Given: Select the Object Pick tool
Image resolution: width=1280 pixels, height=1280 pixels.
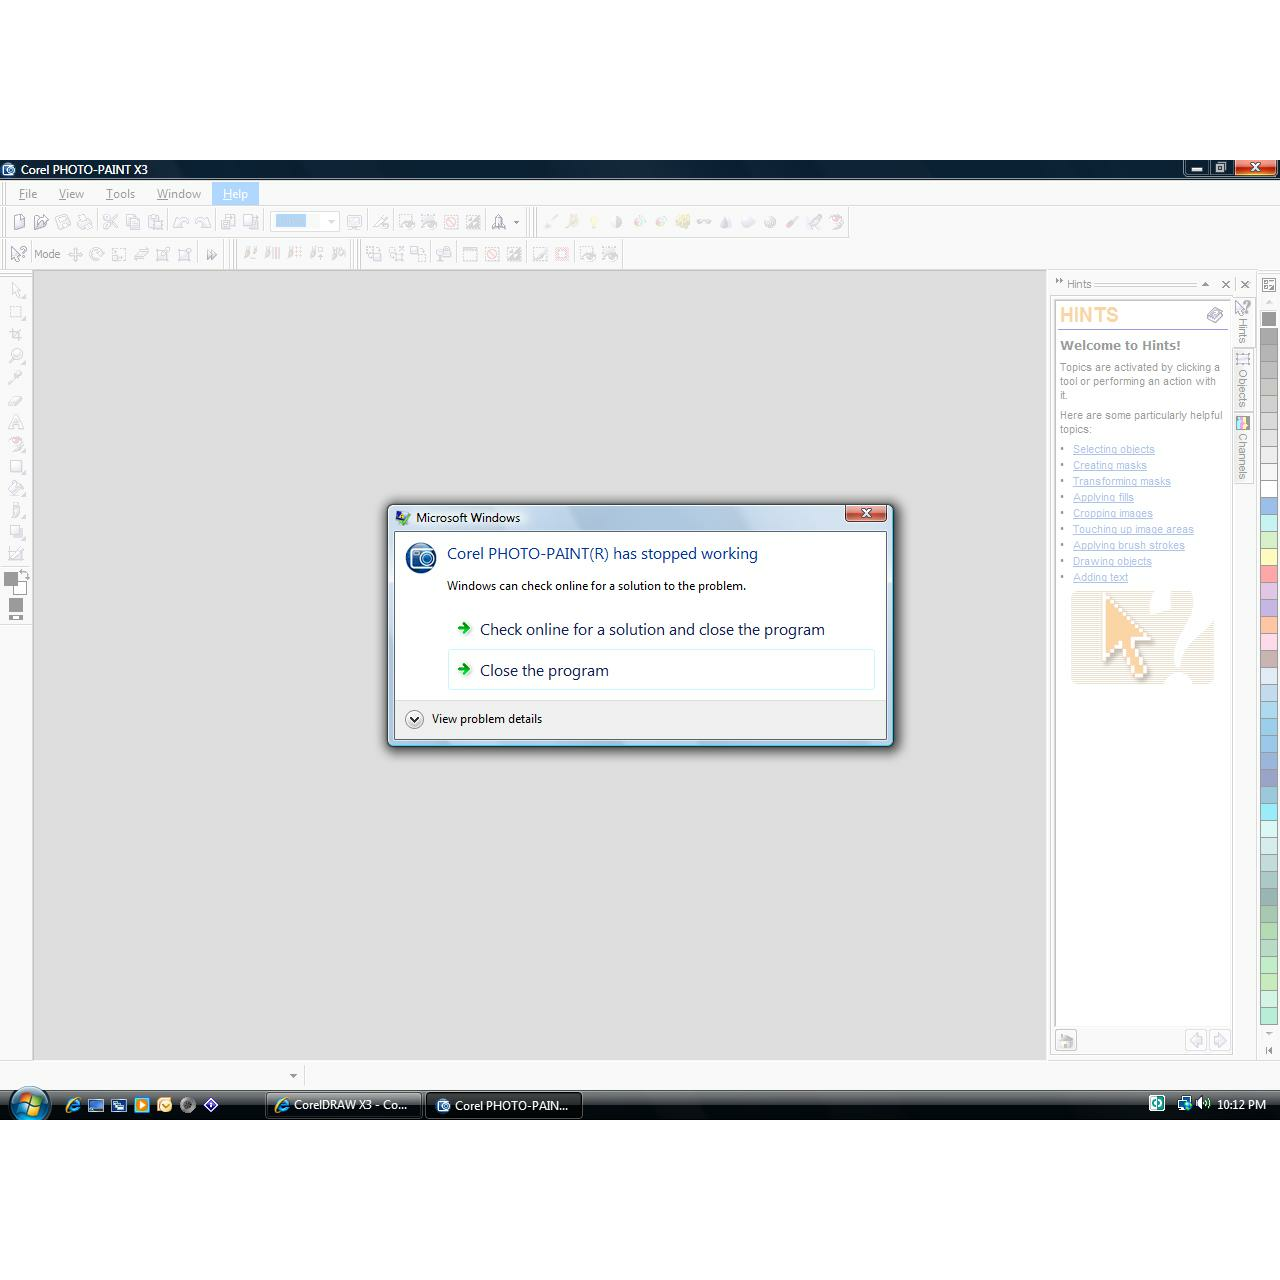Looking at the screenshot, I should click(x=17, y=290).
